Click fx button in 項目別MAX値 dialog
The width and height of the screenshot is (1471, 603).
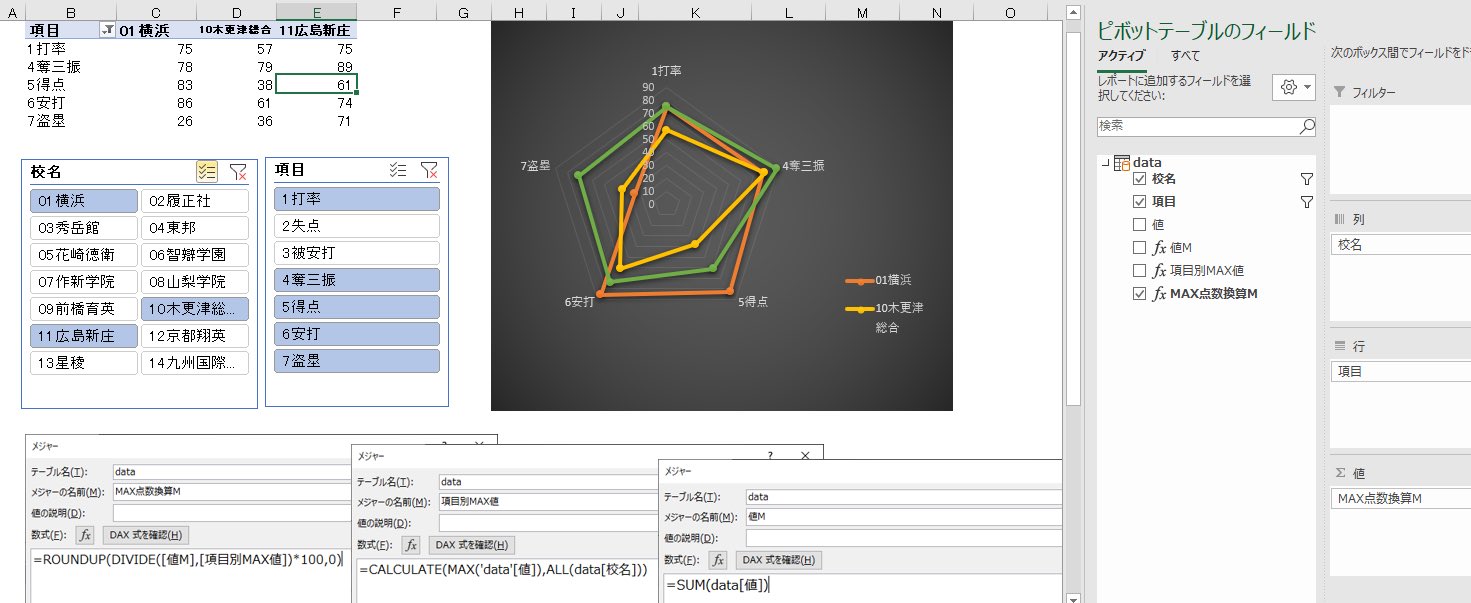point(411,545)
